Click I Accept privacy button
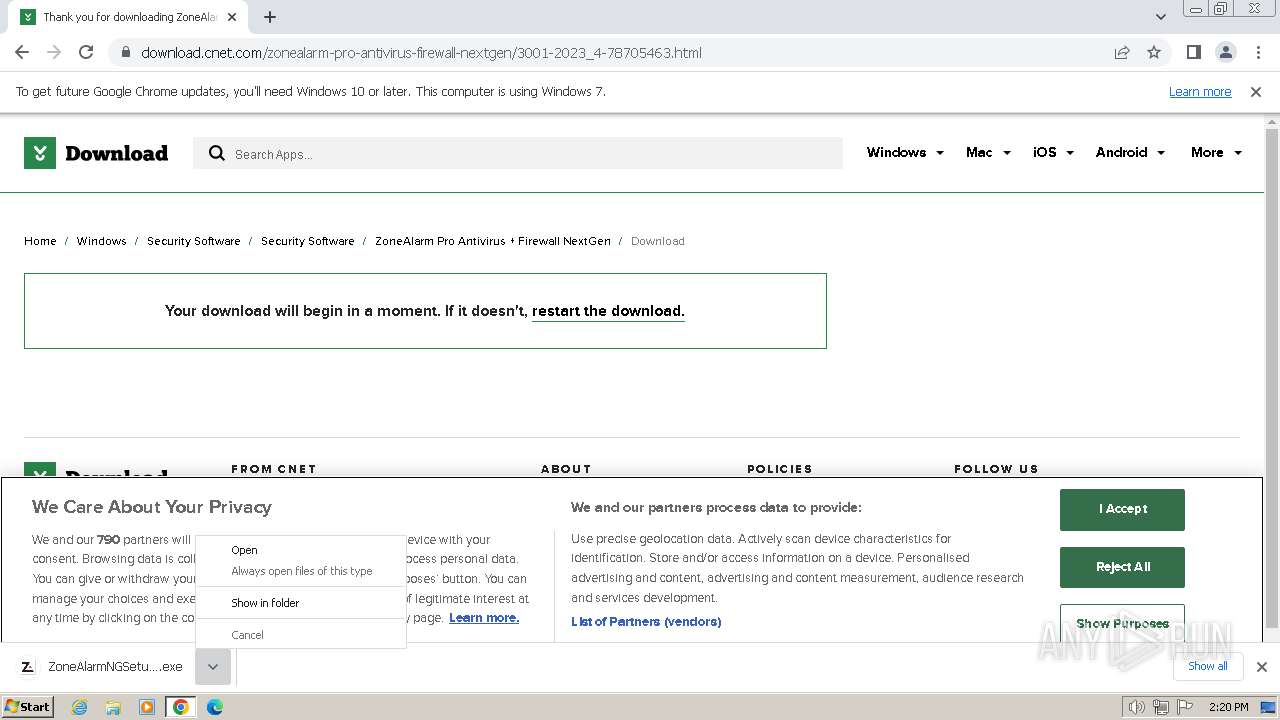 pyautogui.click(x=1122, y=509)
